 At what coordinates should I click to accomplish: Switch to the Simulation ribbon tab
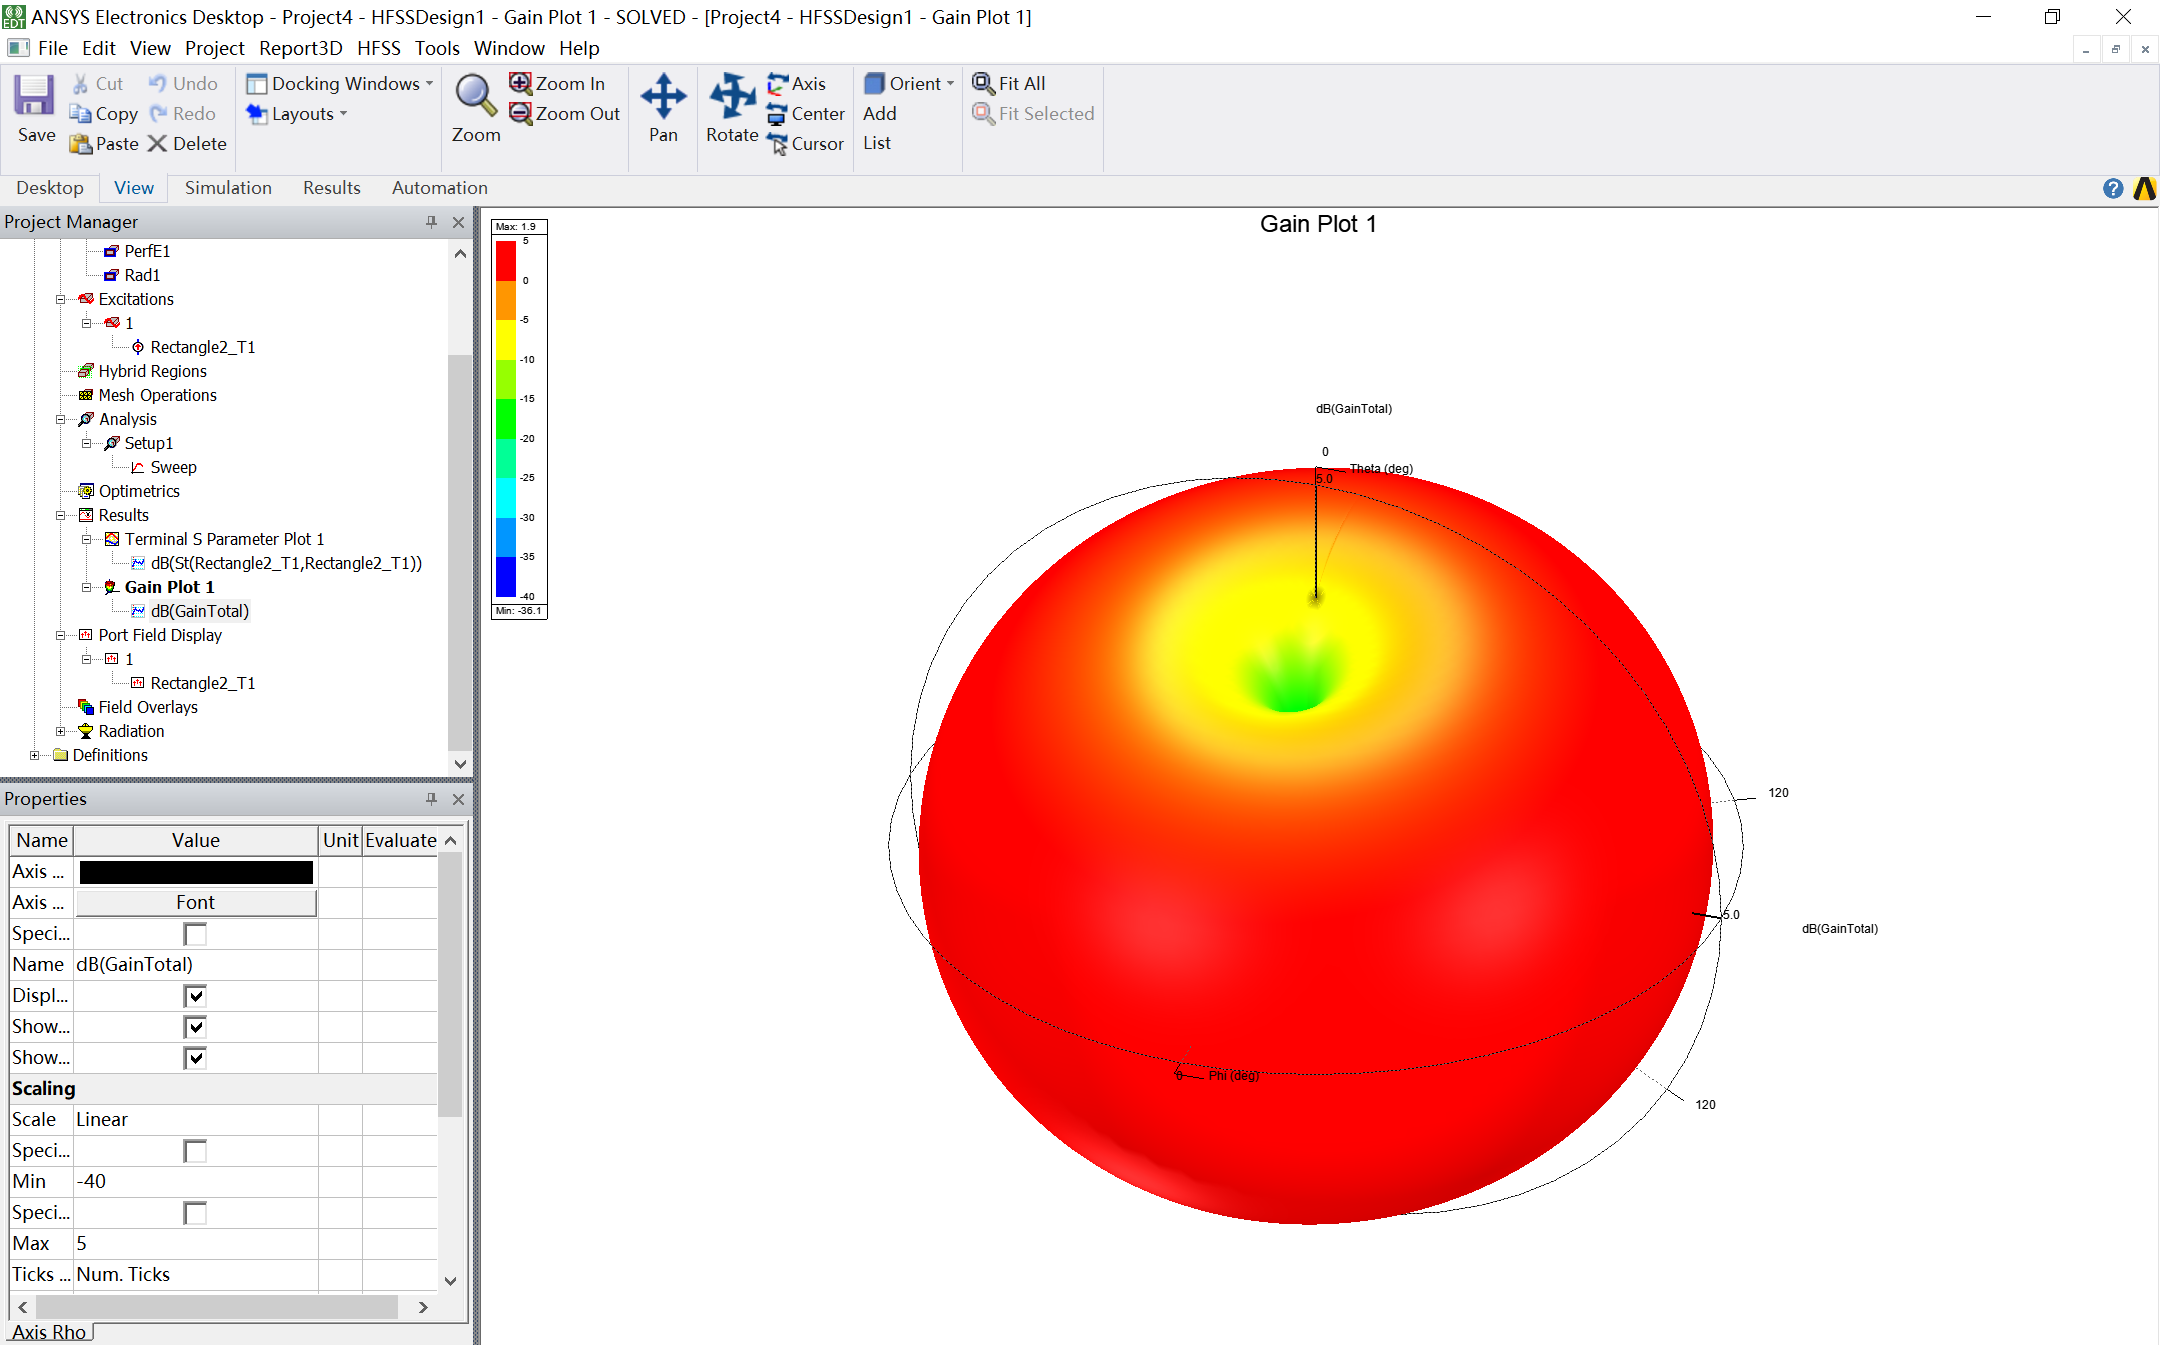coord(228,188)
